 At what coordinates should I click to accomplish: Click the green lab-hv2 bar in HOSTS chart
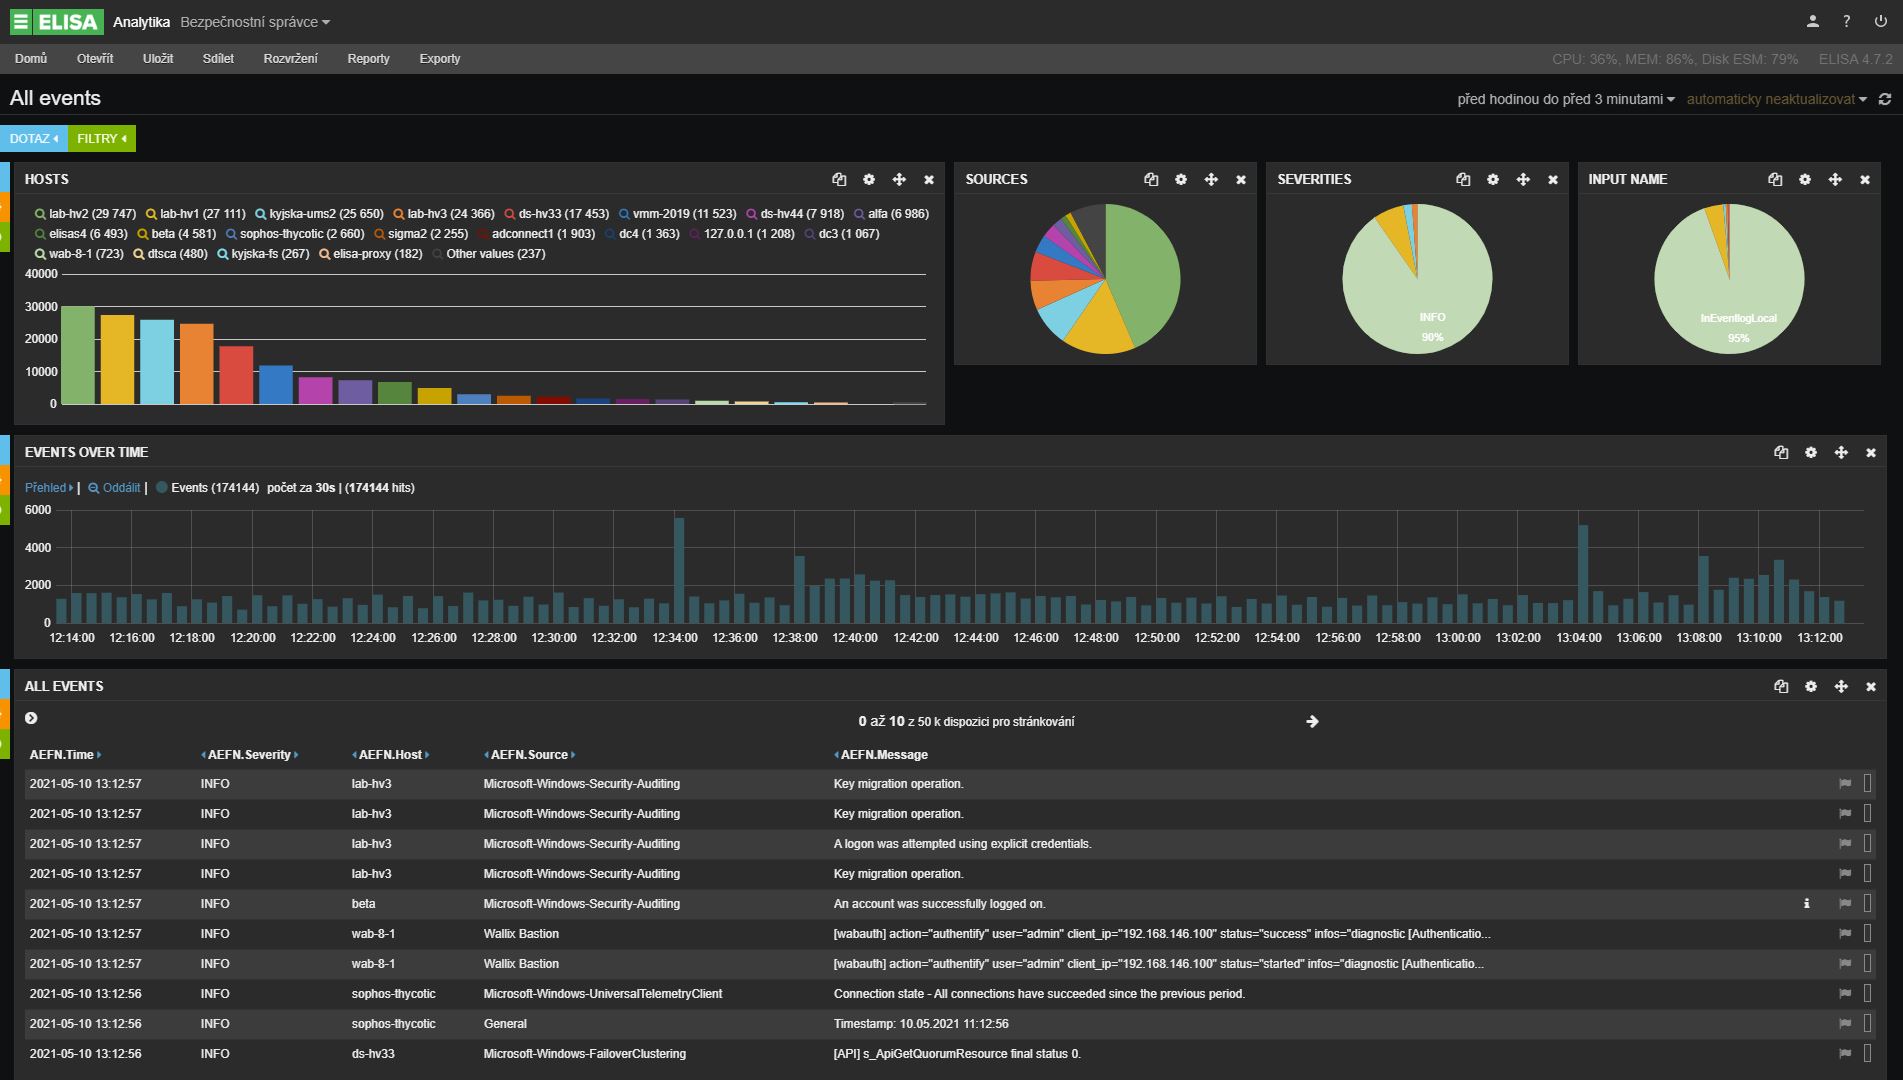tap(78, 355)
